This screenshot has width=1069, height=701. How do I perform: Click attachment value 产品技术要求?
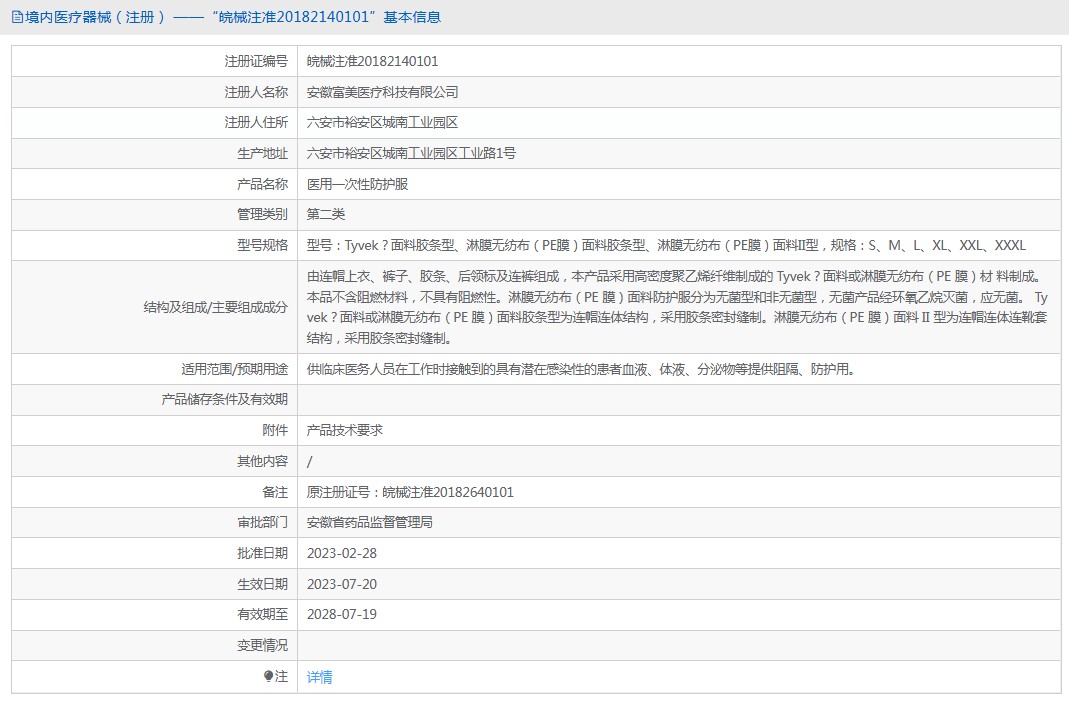345,430
